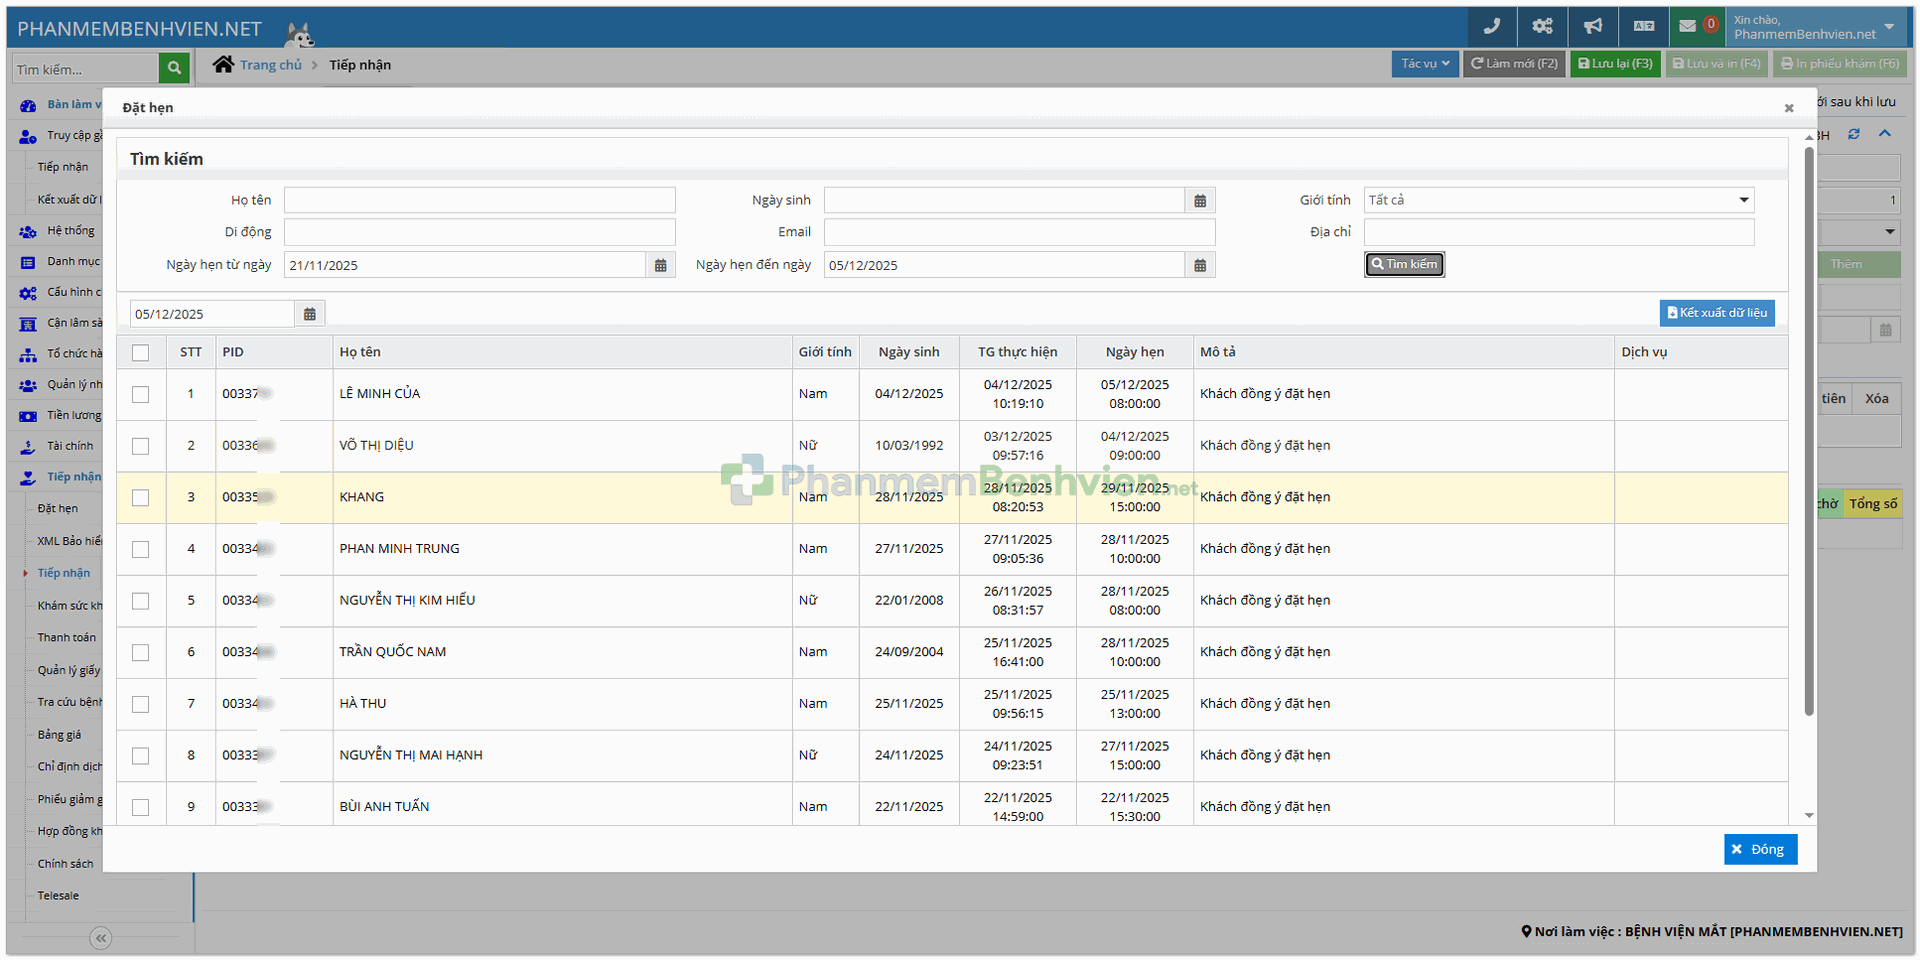Open the mail envelope notifications icon
Viewport: 1920px width, 960px height.
coord(1688,27)
